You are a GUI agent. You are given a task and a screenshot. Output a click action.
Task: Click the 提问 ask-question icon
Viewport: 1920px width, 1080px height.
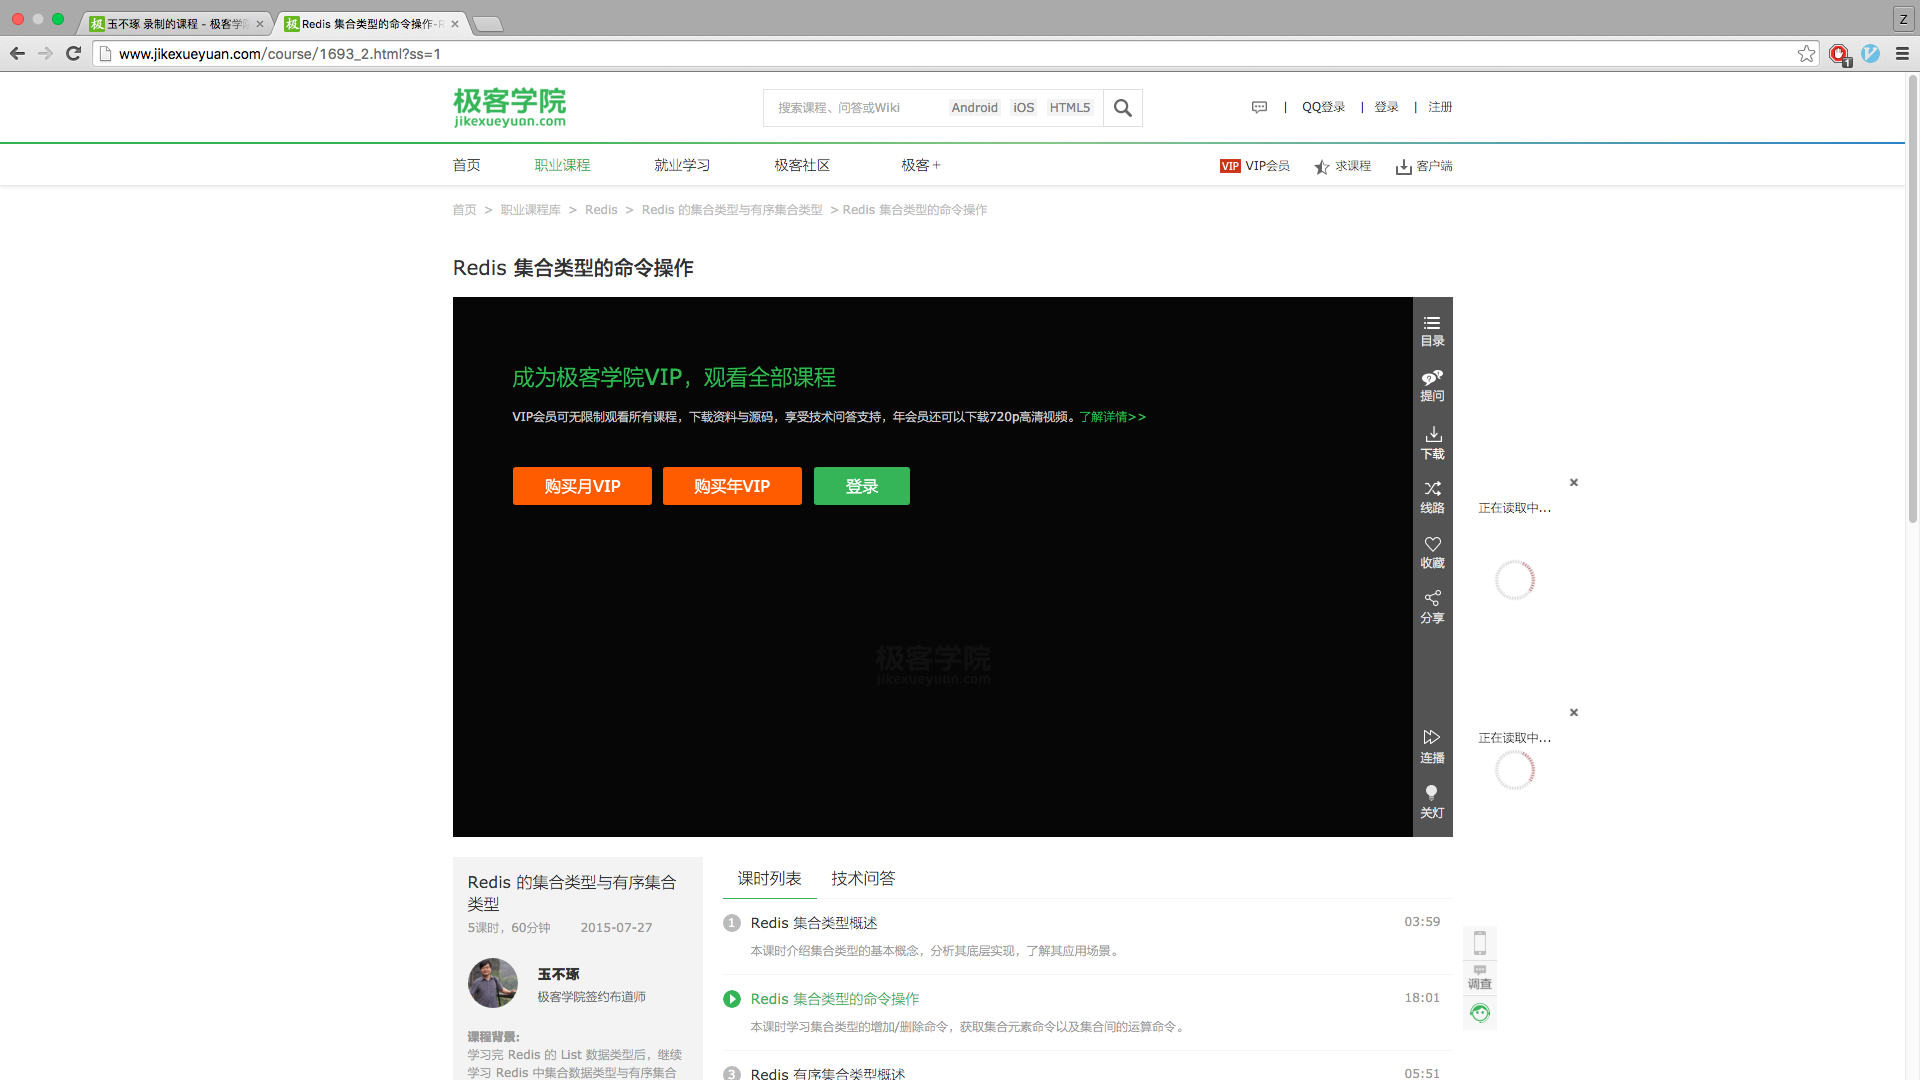coord(1432,385)
